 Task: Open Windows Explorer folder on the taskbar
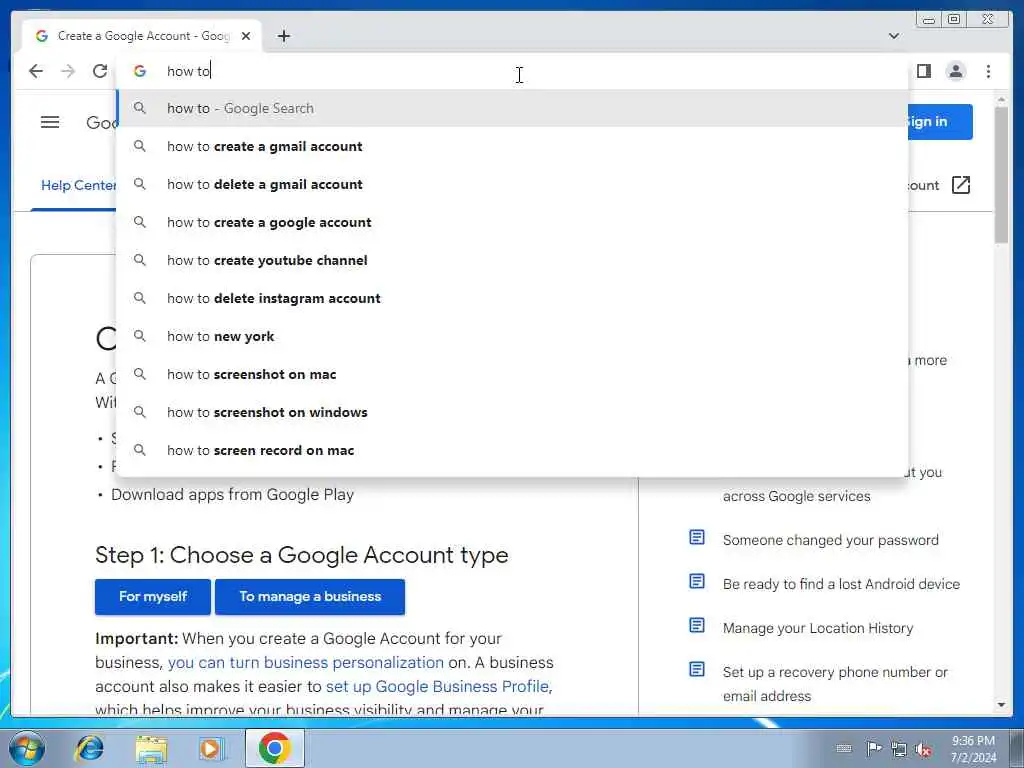tap(151, 748)
